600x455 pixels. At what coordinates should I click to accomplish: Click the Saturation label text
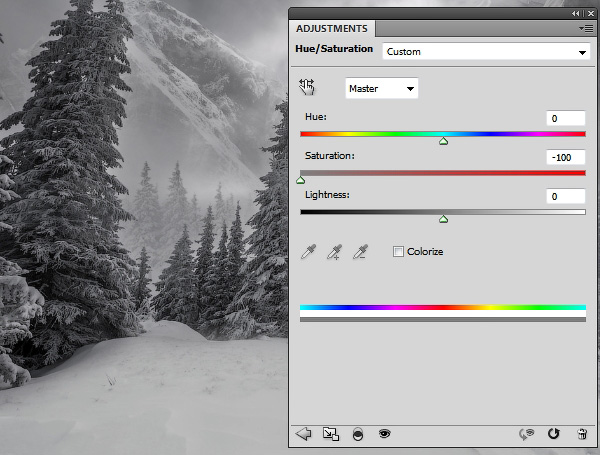(x=329, y=156)
